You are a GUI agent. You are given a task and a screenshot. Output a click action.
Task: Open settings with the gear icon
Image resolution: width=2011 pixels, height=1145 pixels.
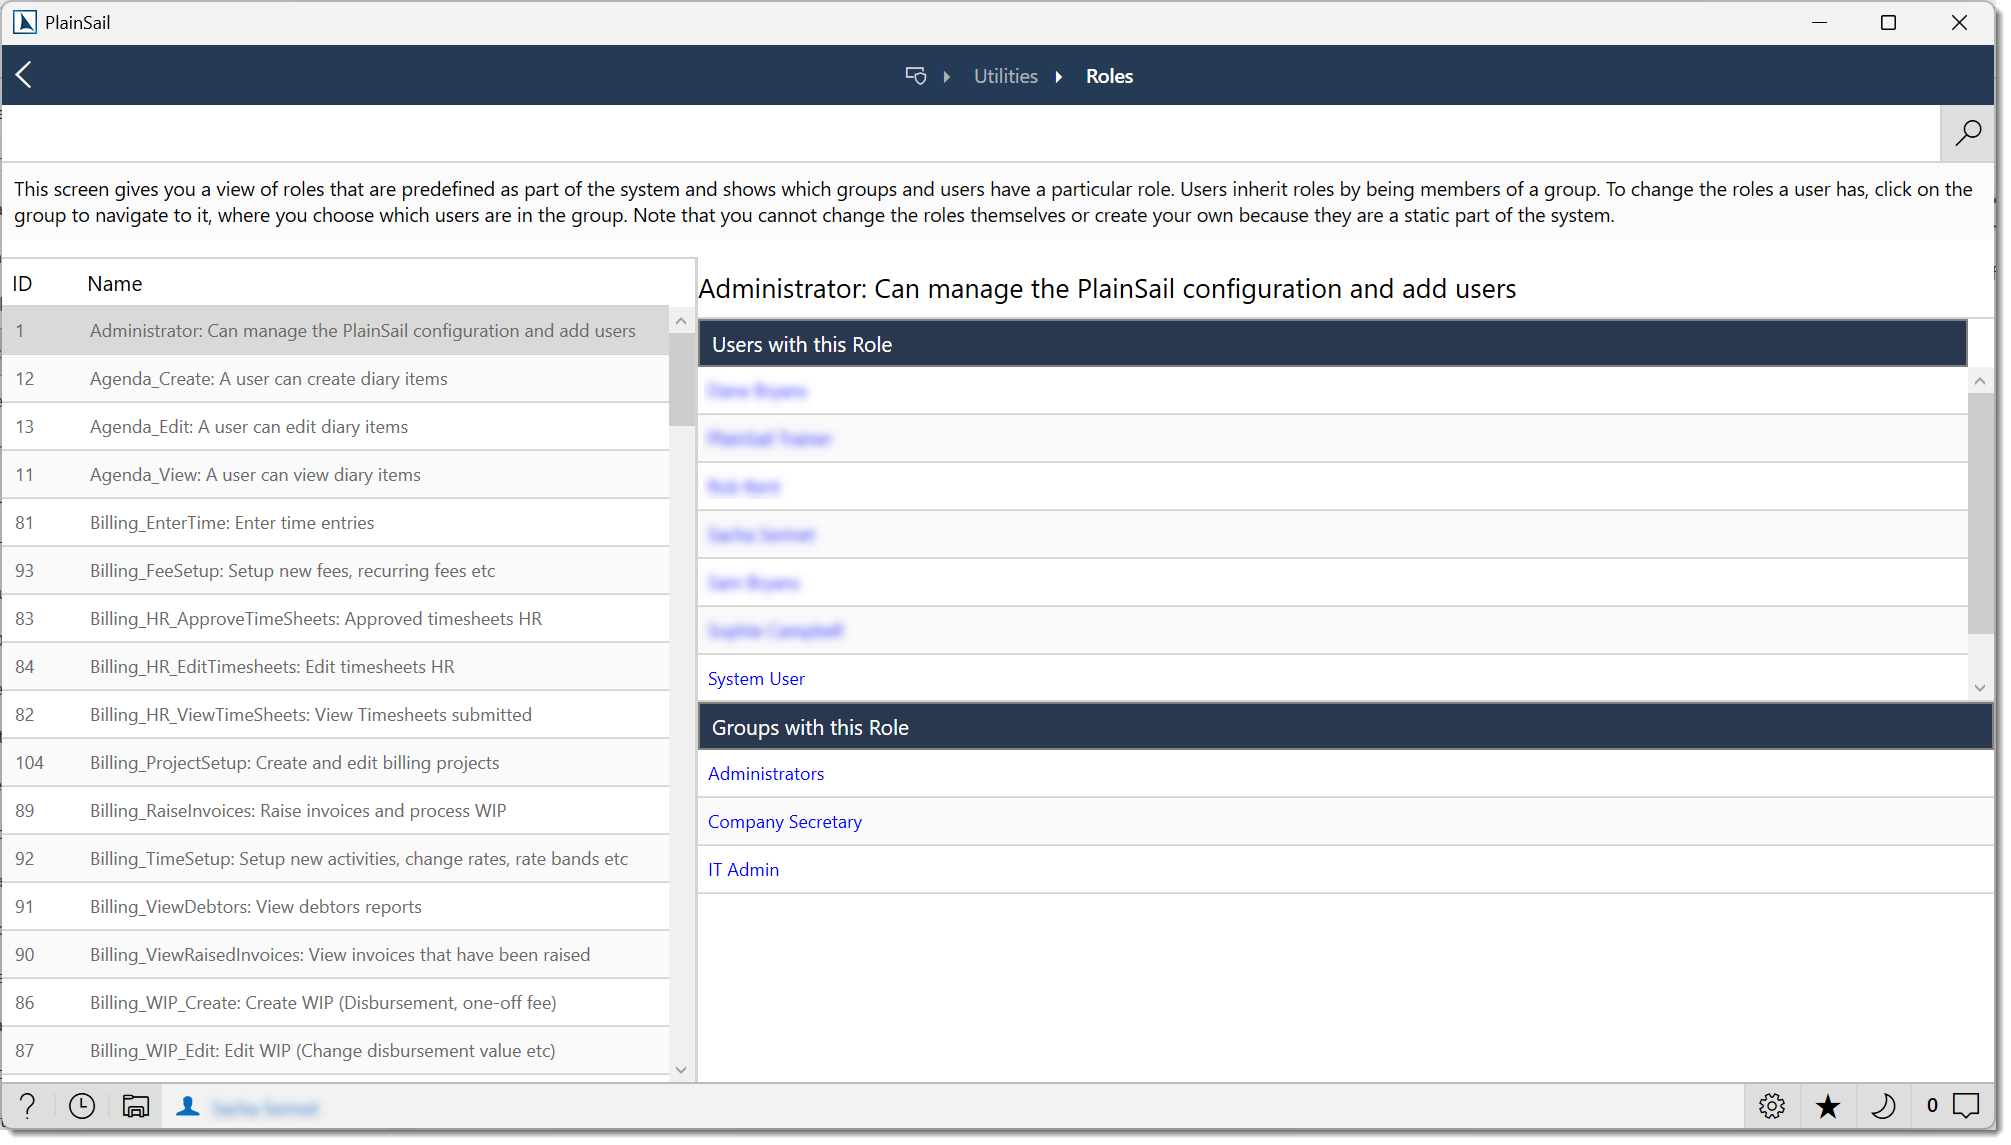pyautogui.click(x=1771, y=1106)
